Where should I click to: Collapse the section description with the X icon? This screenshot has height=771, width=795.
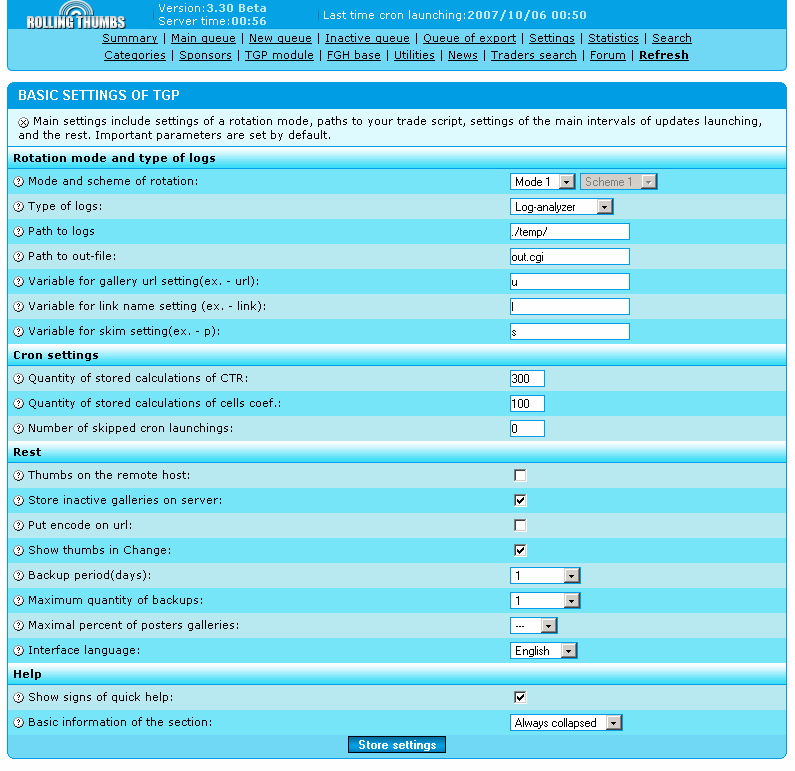click(23, 122)
